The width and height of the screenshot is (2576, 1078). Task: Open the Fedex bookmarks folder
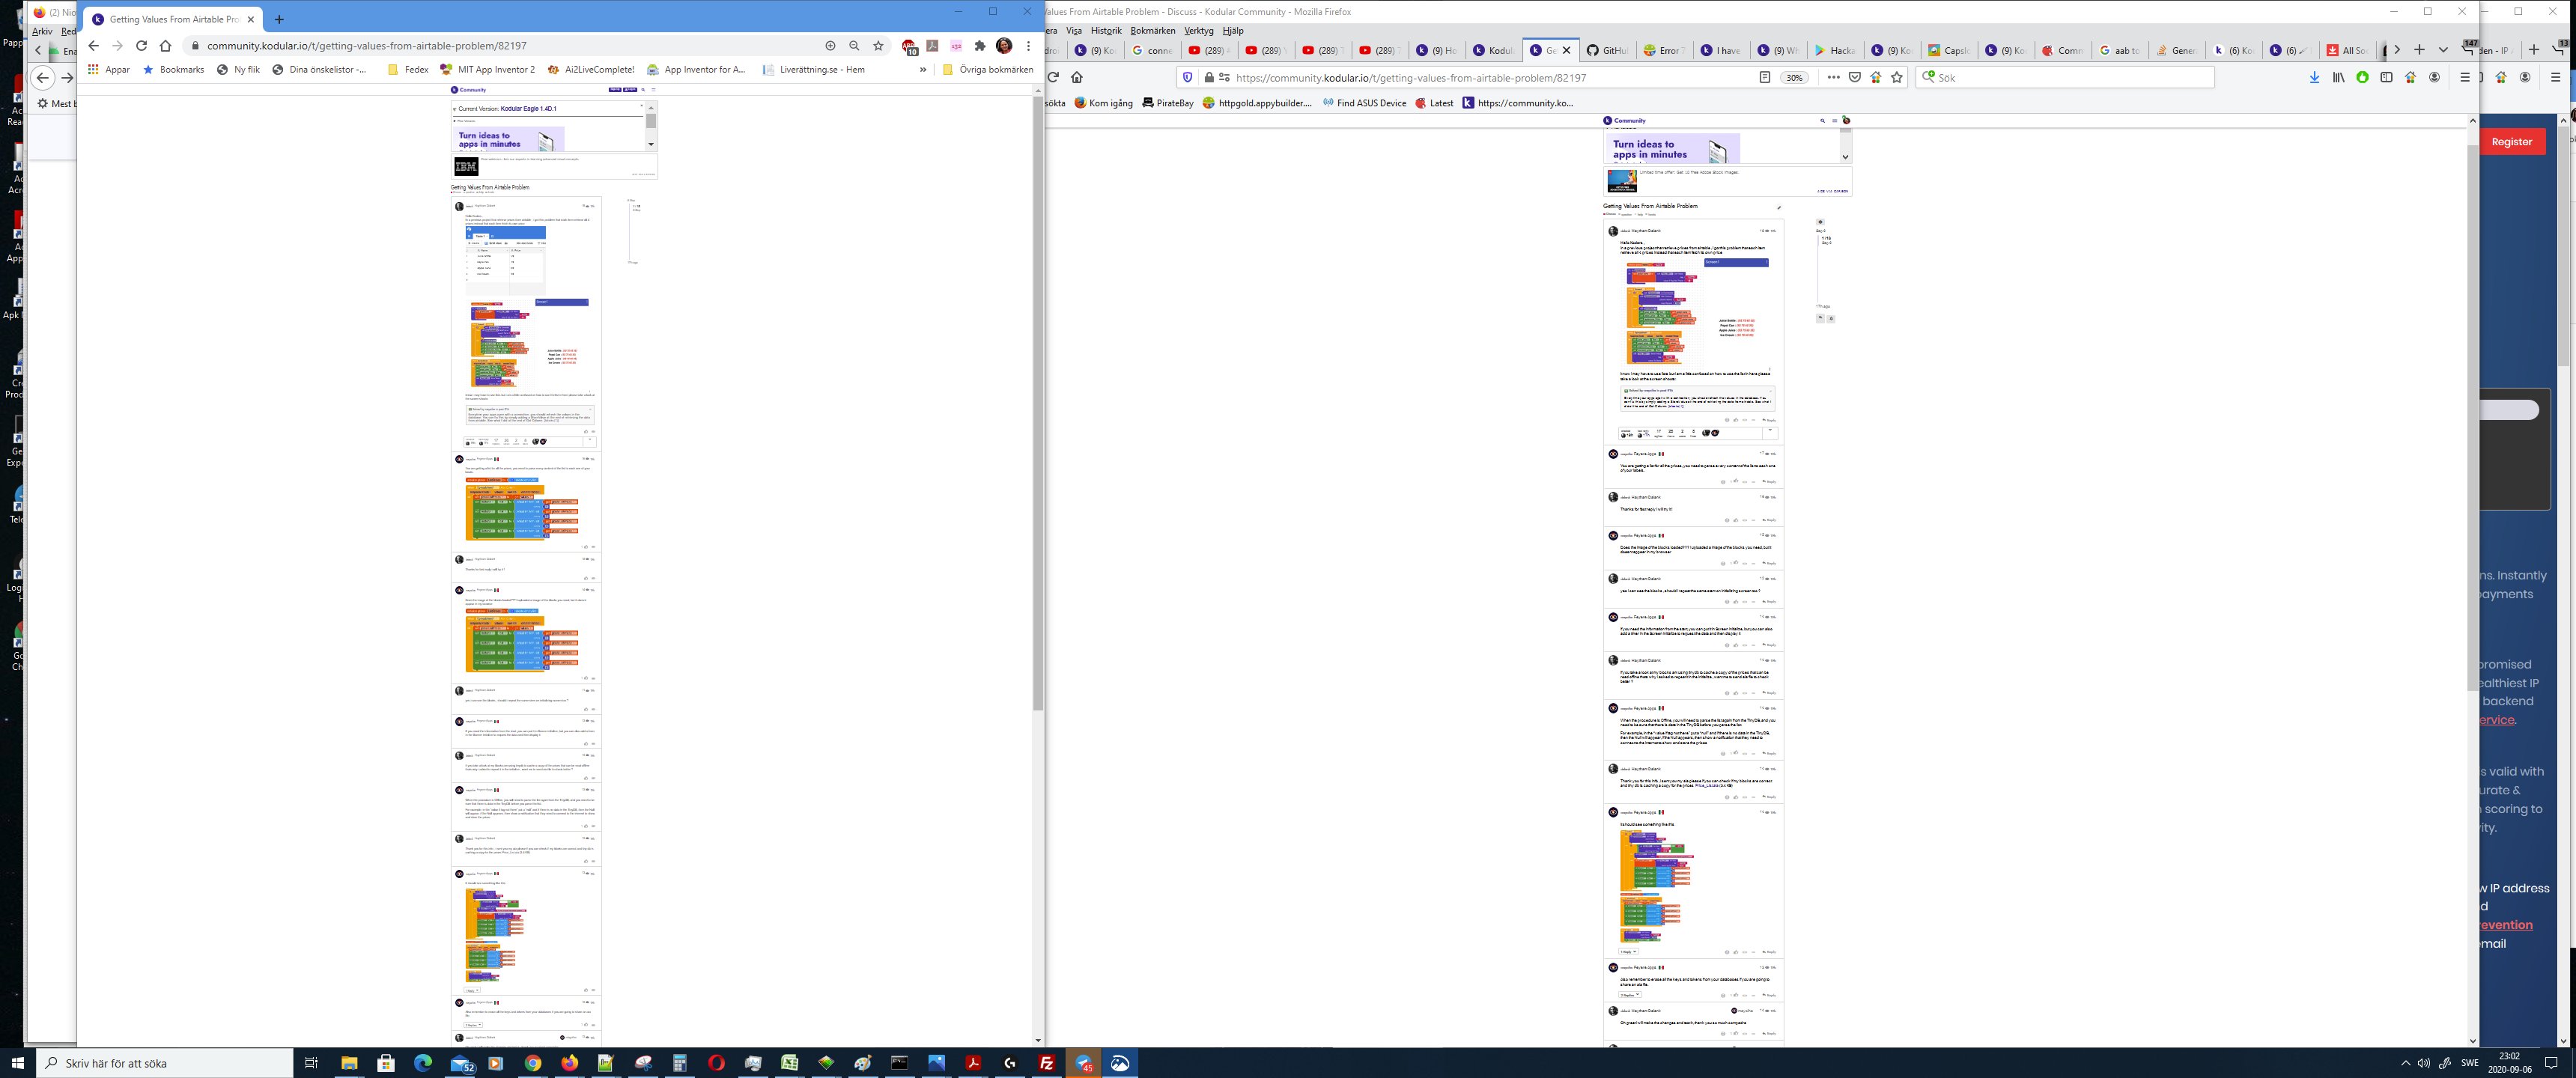[x=407, y=70]
